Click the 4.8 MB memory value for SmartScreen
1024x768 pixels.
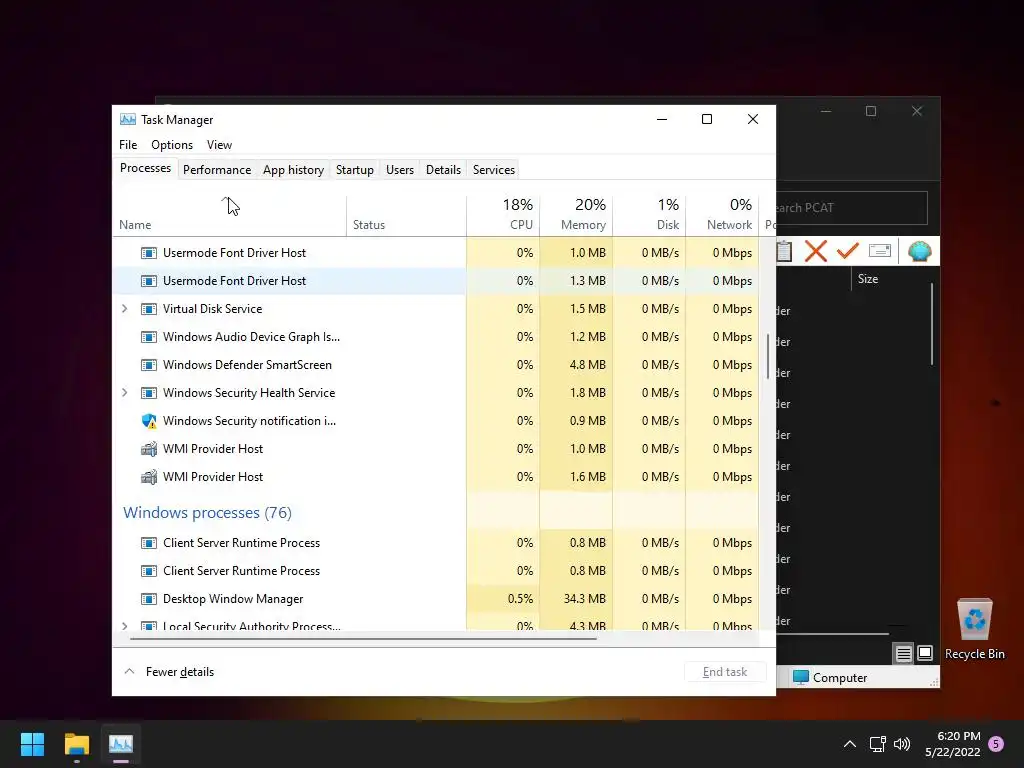point(576,365)
